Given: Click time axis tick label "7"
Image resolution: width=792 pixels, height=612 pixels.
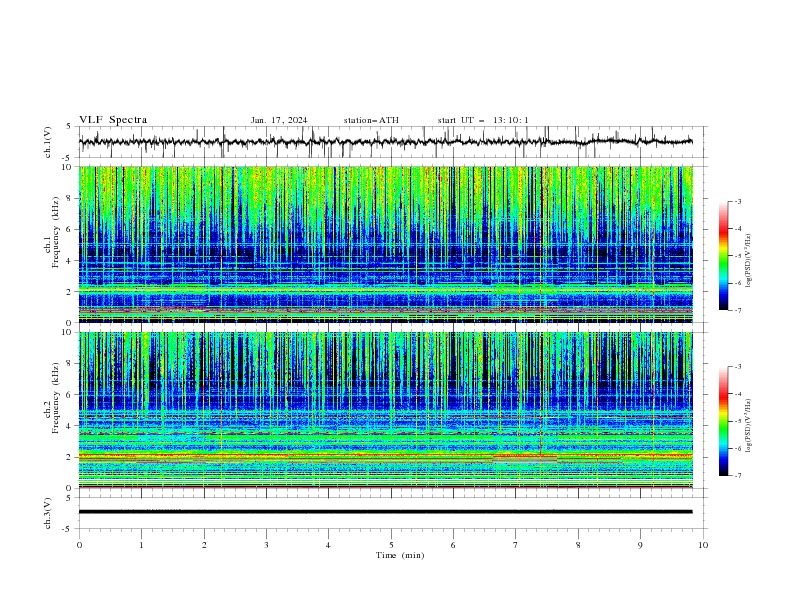Looking at the screenshot, I should click(x=516, y=545).
